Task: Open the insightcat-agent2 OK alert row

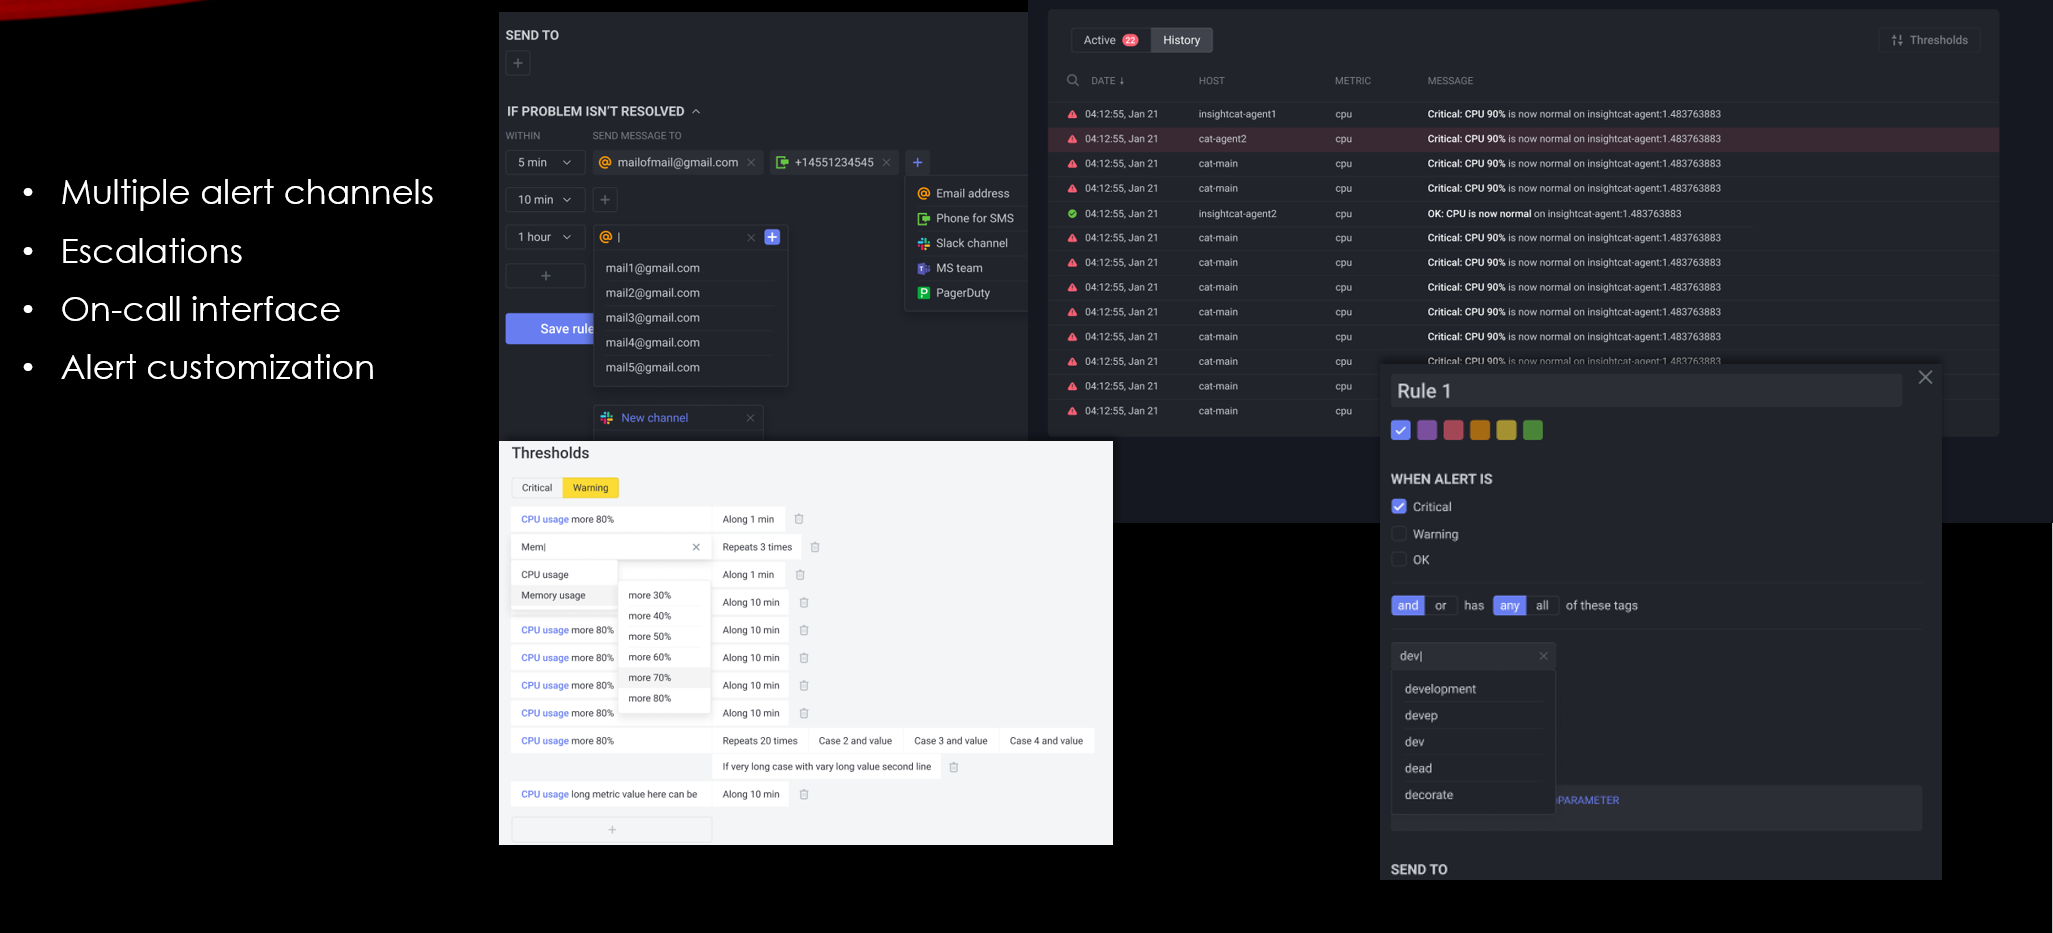Action: [x=1523, y=214]
